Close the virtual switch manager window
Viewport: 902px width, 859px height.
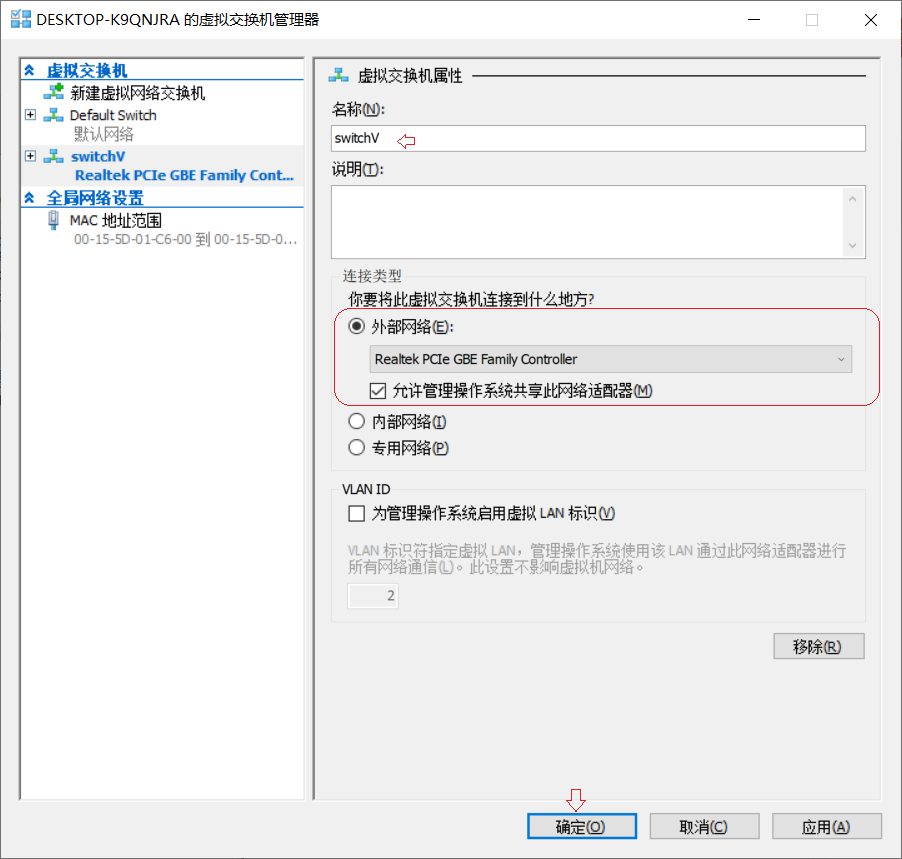click(x=870, y=20)
